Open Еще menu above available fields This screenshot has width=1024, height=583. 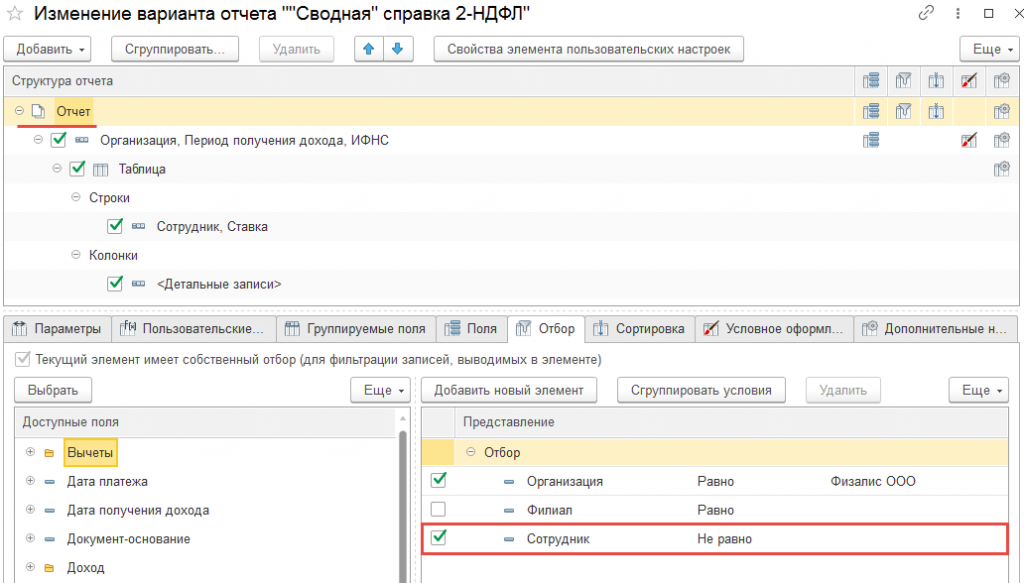click(380, 390)
